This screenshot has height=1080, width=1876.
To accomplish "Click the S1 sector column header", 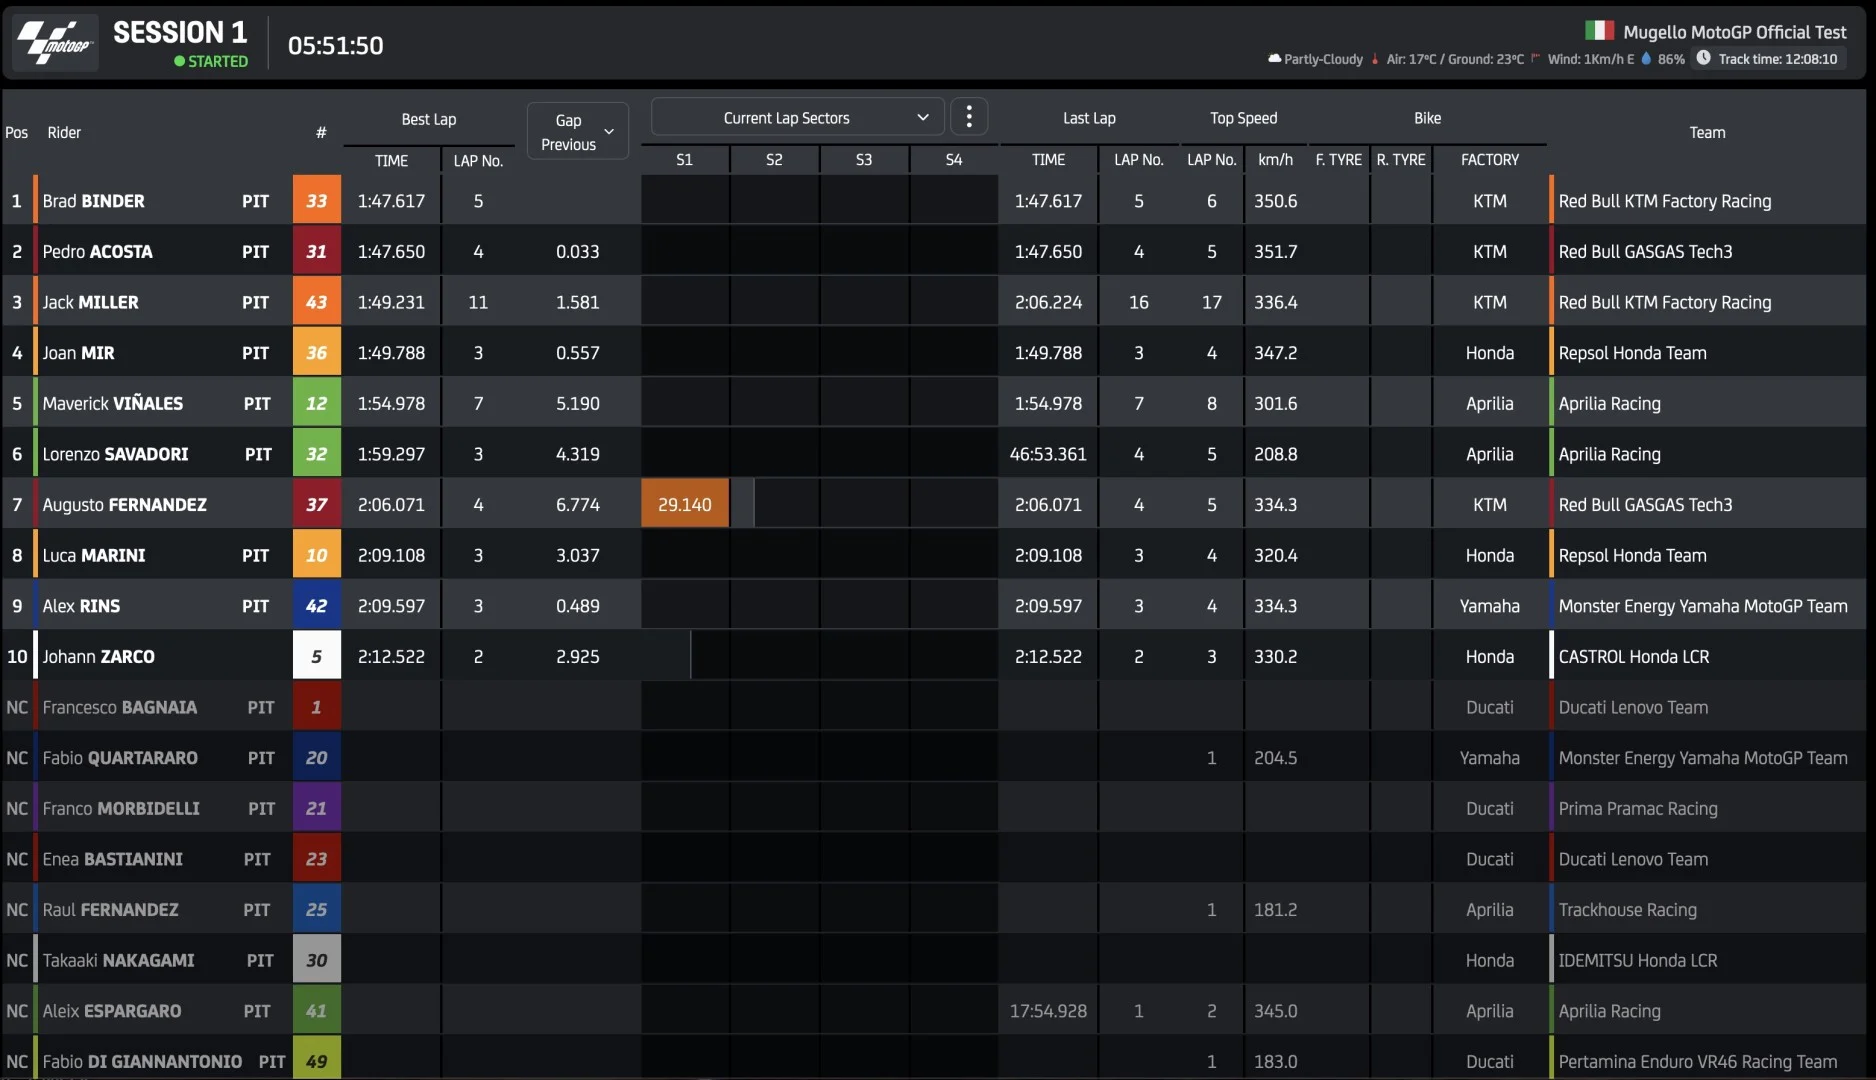I will coord(684,160).
